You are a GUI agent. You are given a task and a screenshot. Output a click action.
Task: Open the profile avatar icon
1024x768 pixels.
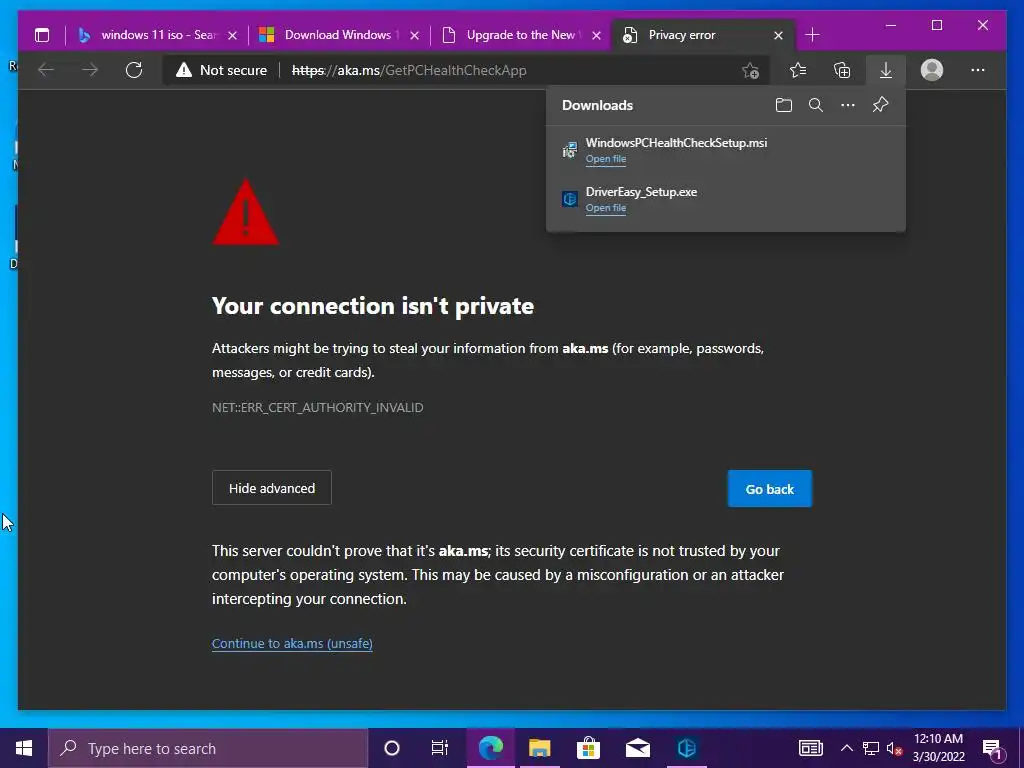point(932,70)
